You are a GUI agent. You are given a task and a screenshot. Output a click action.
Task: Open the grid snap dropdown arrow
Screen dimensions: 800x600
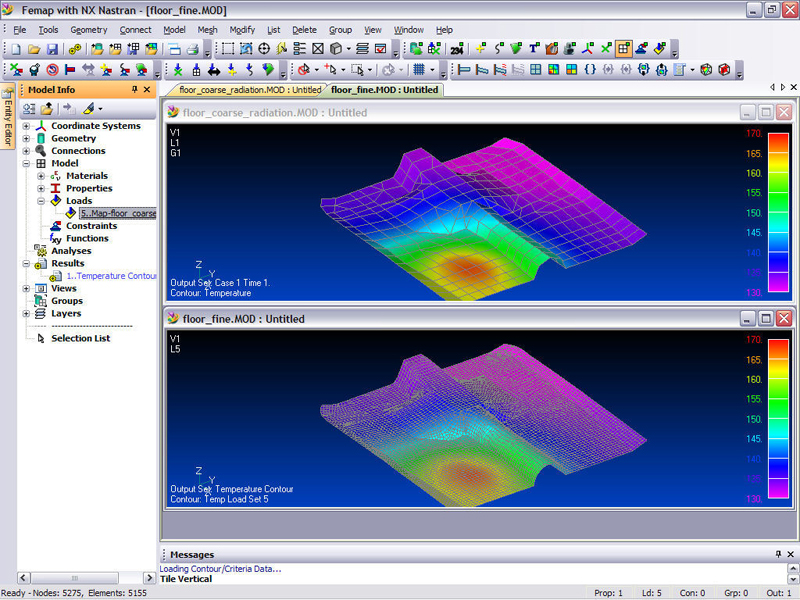pos(432,70)
